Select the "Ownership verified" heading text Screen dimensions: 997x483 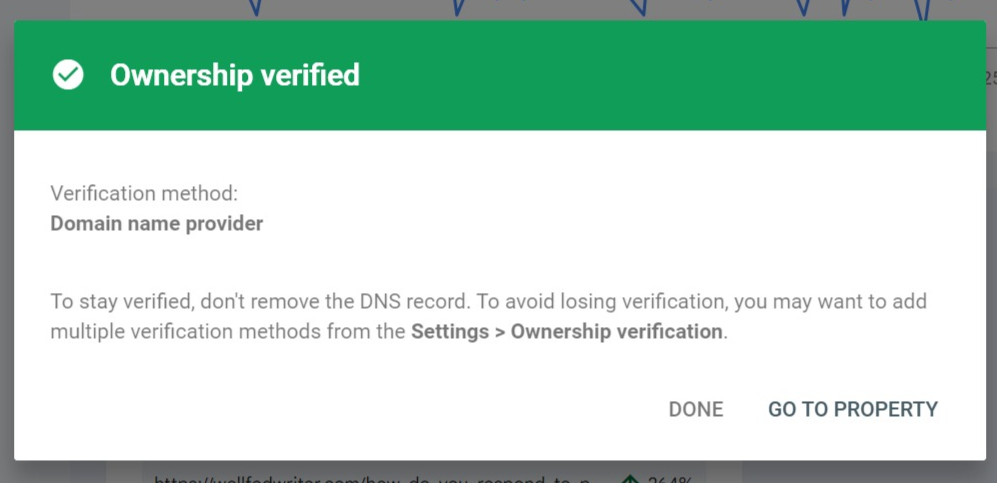tap(234, 75)
